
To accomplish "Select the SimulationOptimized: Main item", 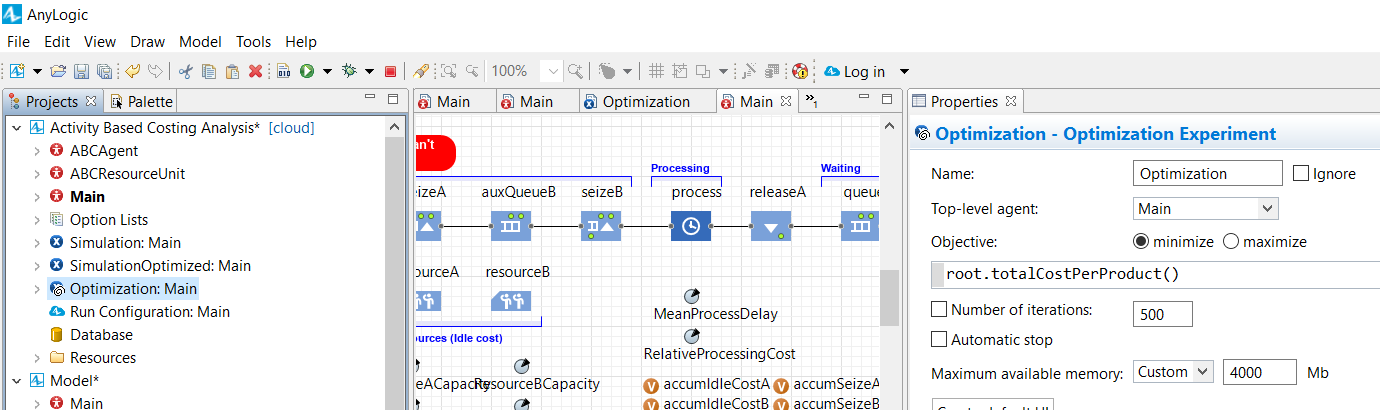I will click(x=160, y=266).
